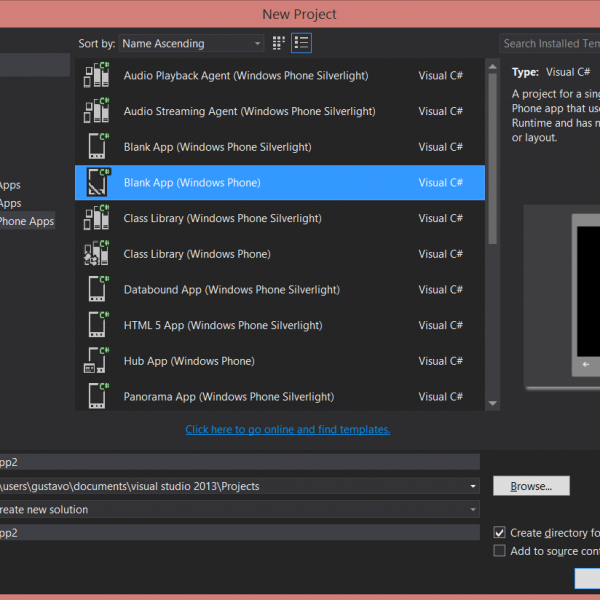Open the Create new solution dropdown

(x=473, y=509)
